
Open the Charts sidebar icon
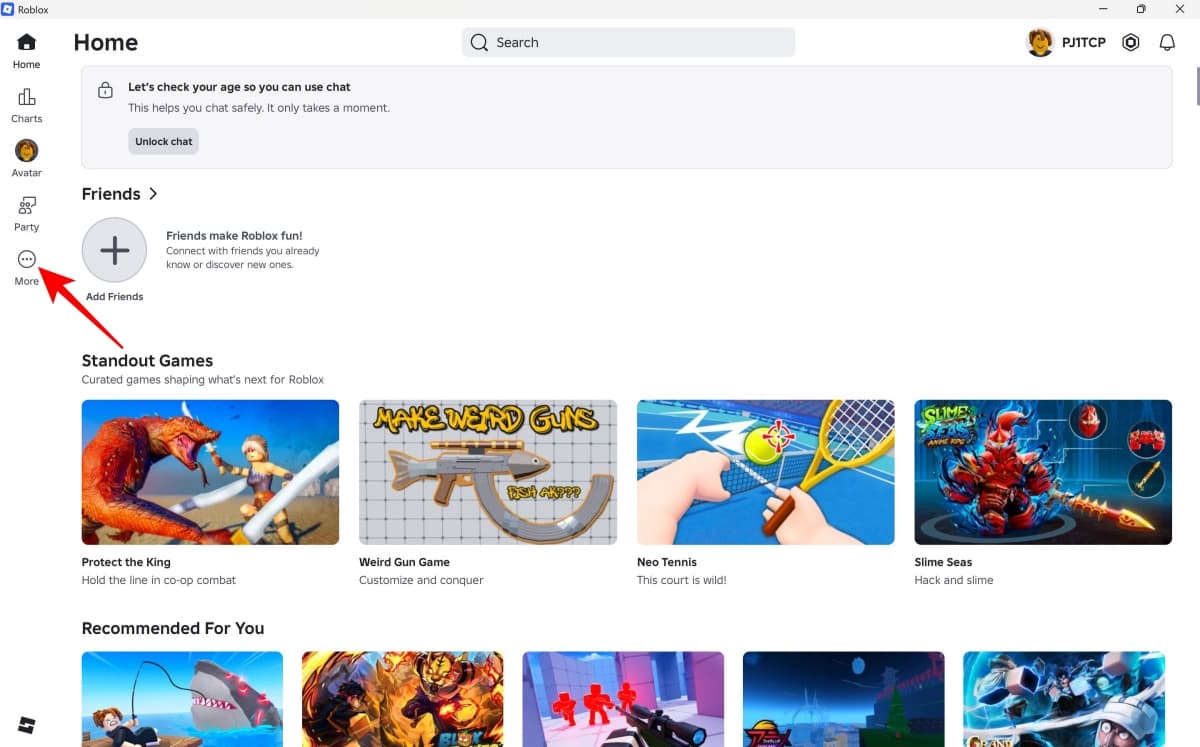point(27,96)
